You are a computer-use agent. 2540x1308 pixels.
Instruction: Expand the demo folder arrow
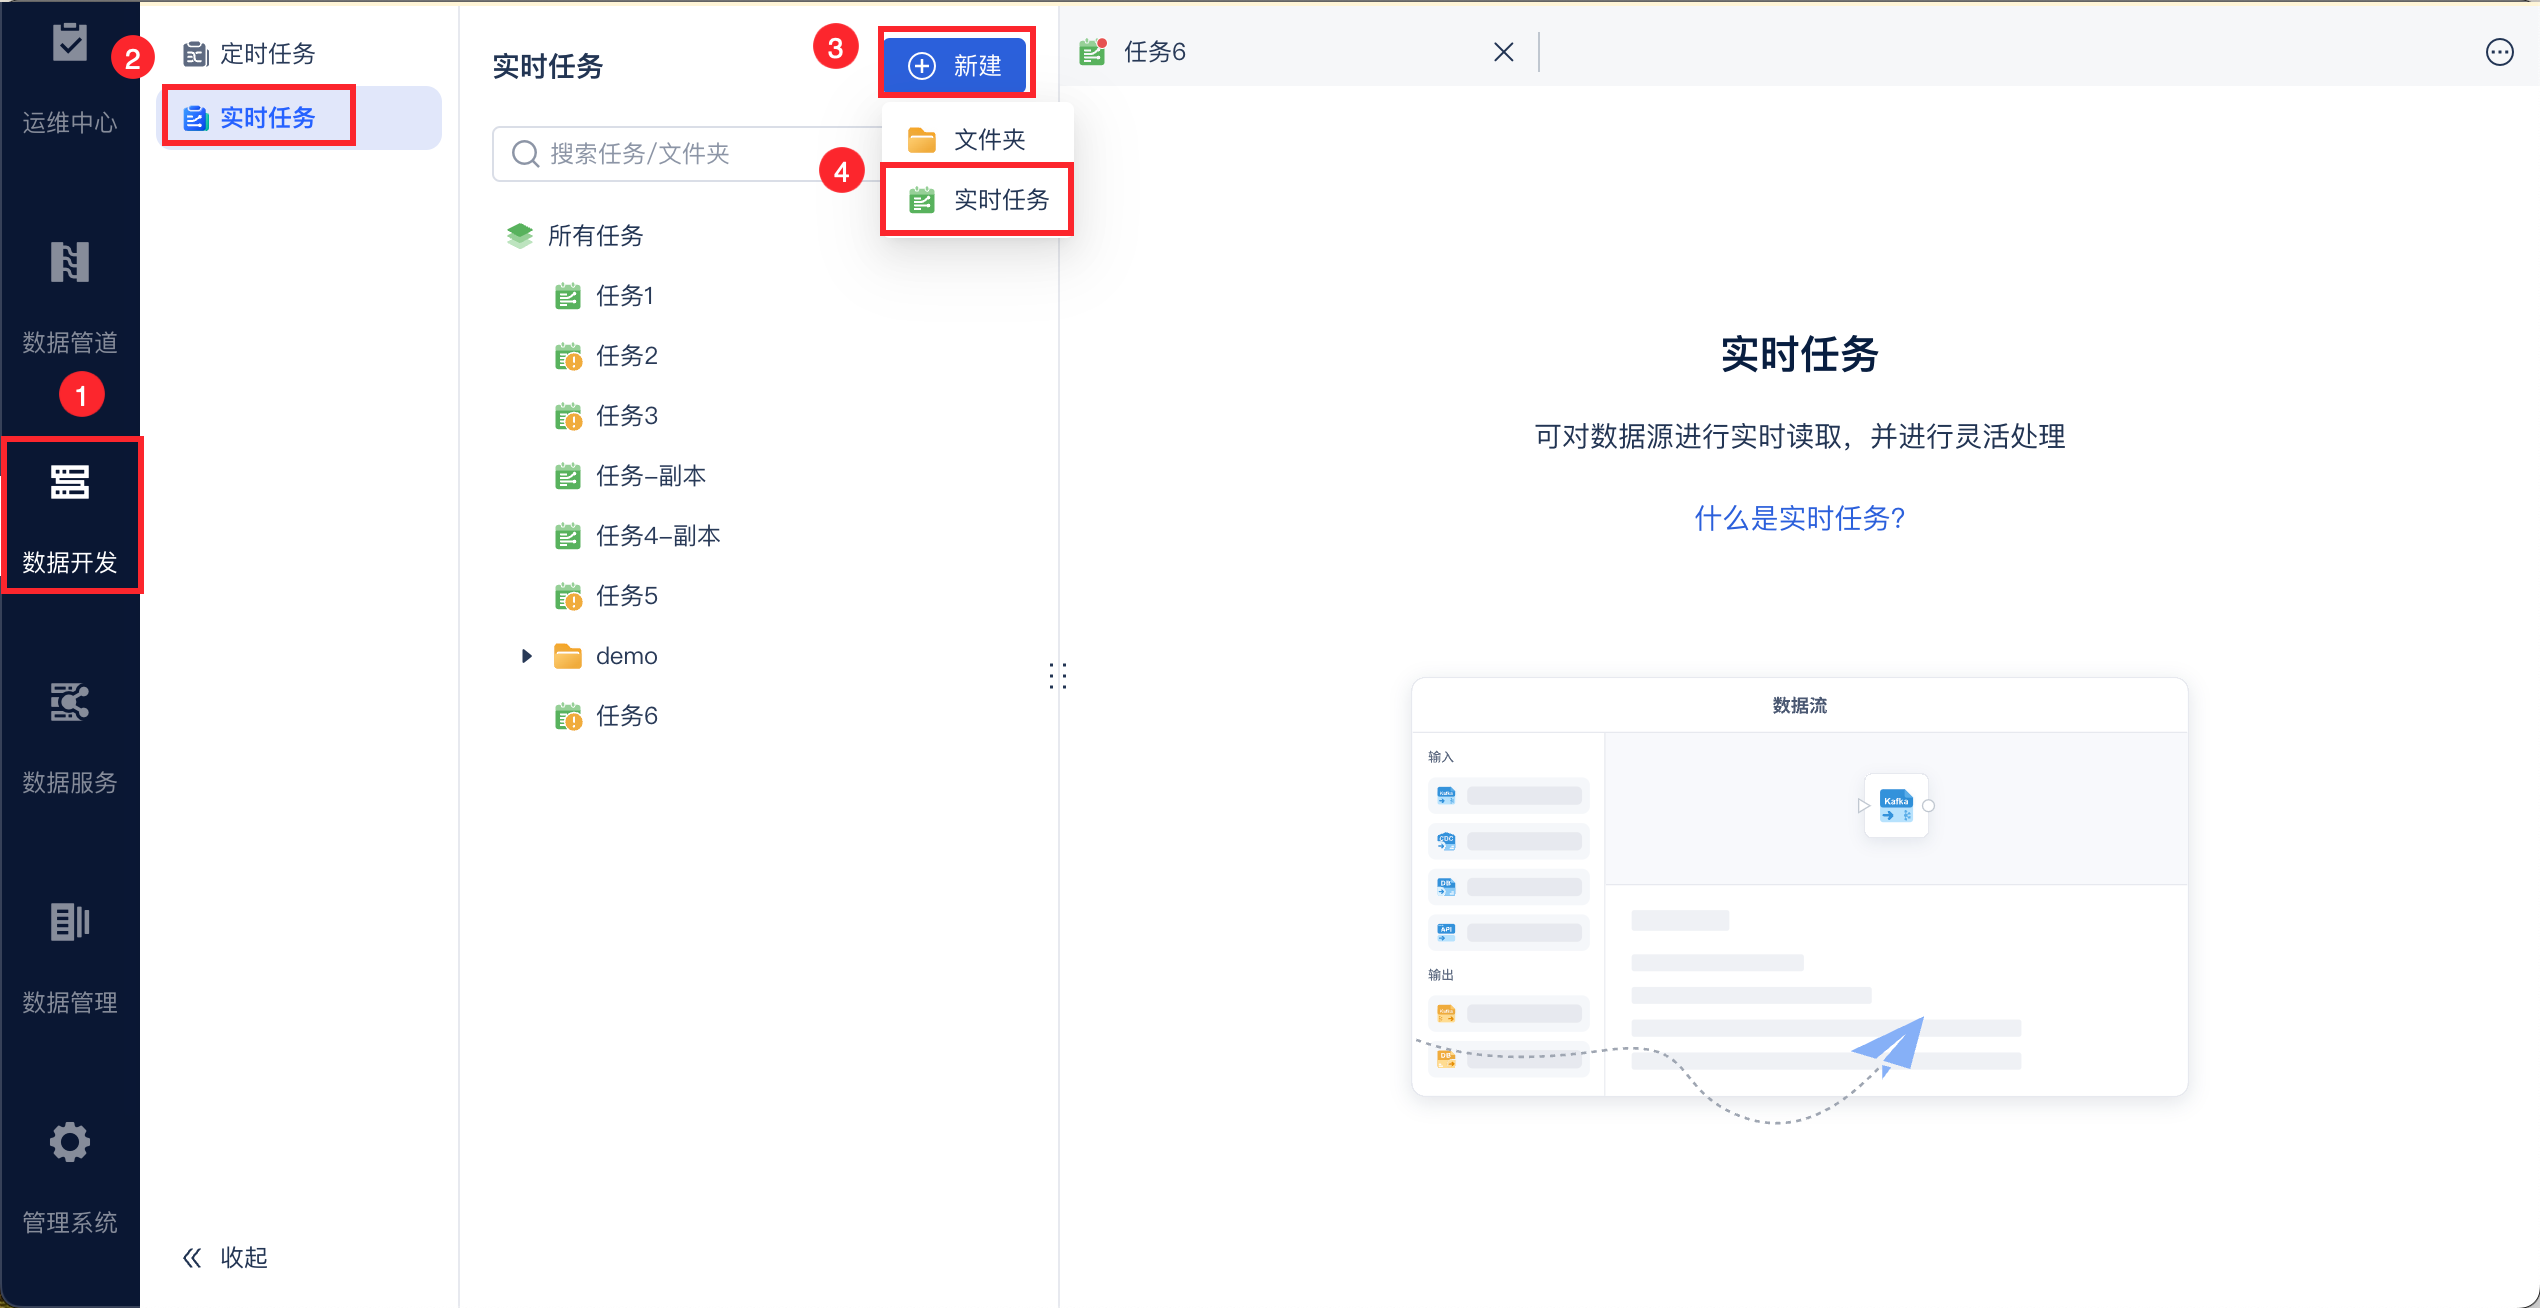pos(527,656)
